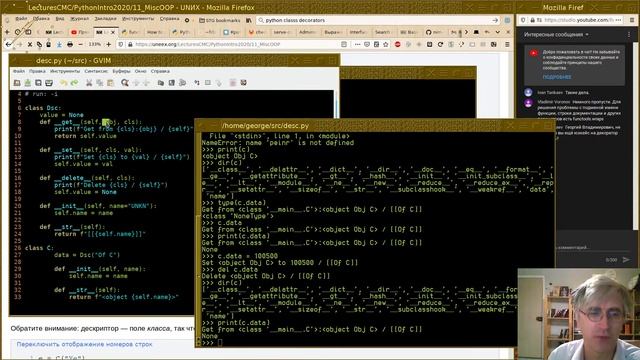Open page actions three-dots in address bar
640x360 pixels.
pyautogui.click(x=358, y=44)
